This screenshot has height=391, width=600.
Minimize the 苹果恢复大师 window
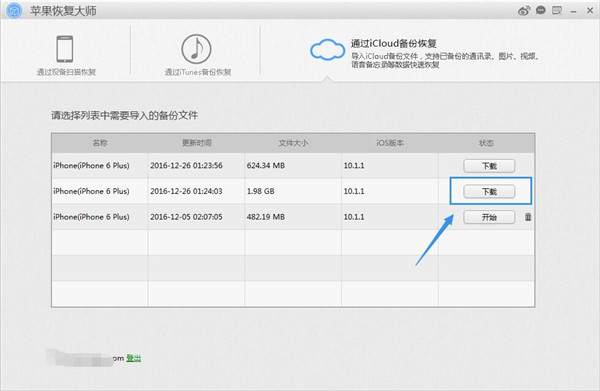(x=573, y=11)
